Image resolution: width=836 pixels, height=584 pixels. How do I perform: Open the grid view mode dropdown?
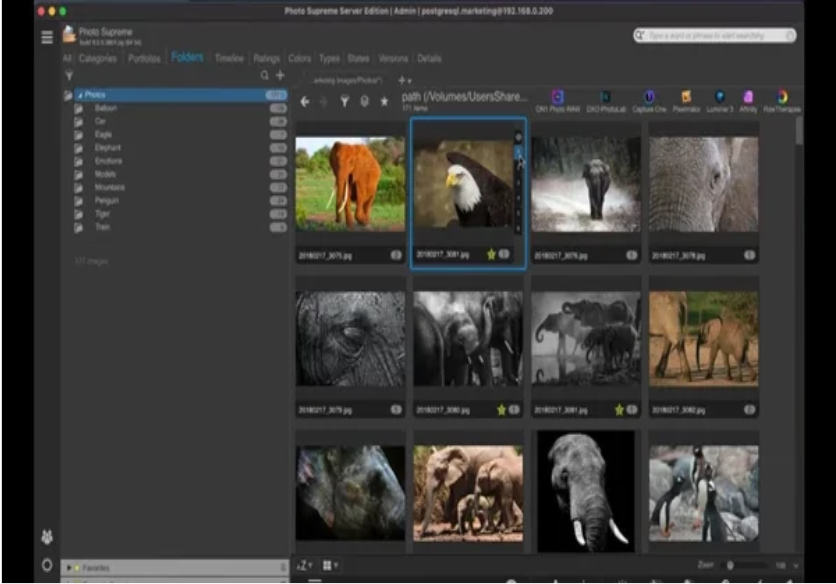pyautogui.click(x=331, y=565)
